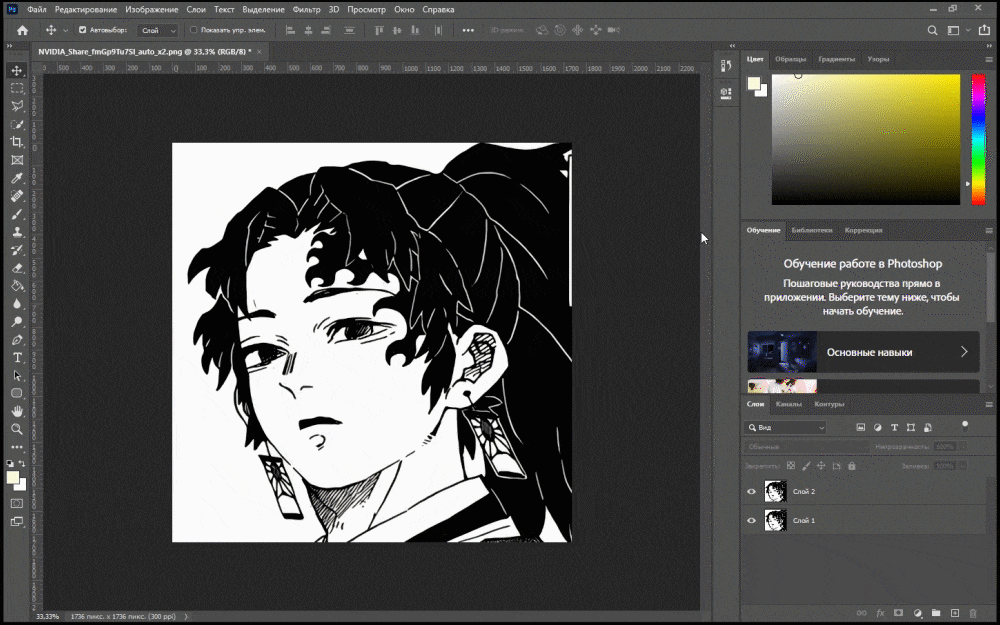Click the hue spectrum slider
Viewport: 1000px width, 625px height.
[x=978, y=139]
